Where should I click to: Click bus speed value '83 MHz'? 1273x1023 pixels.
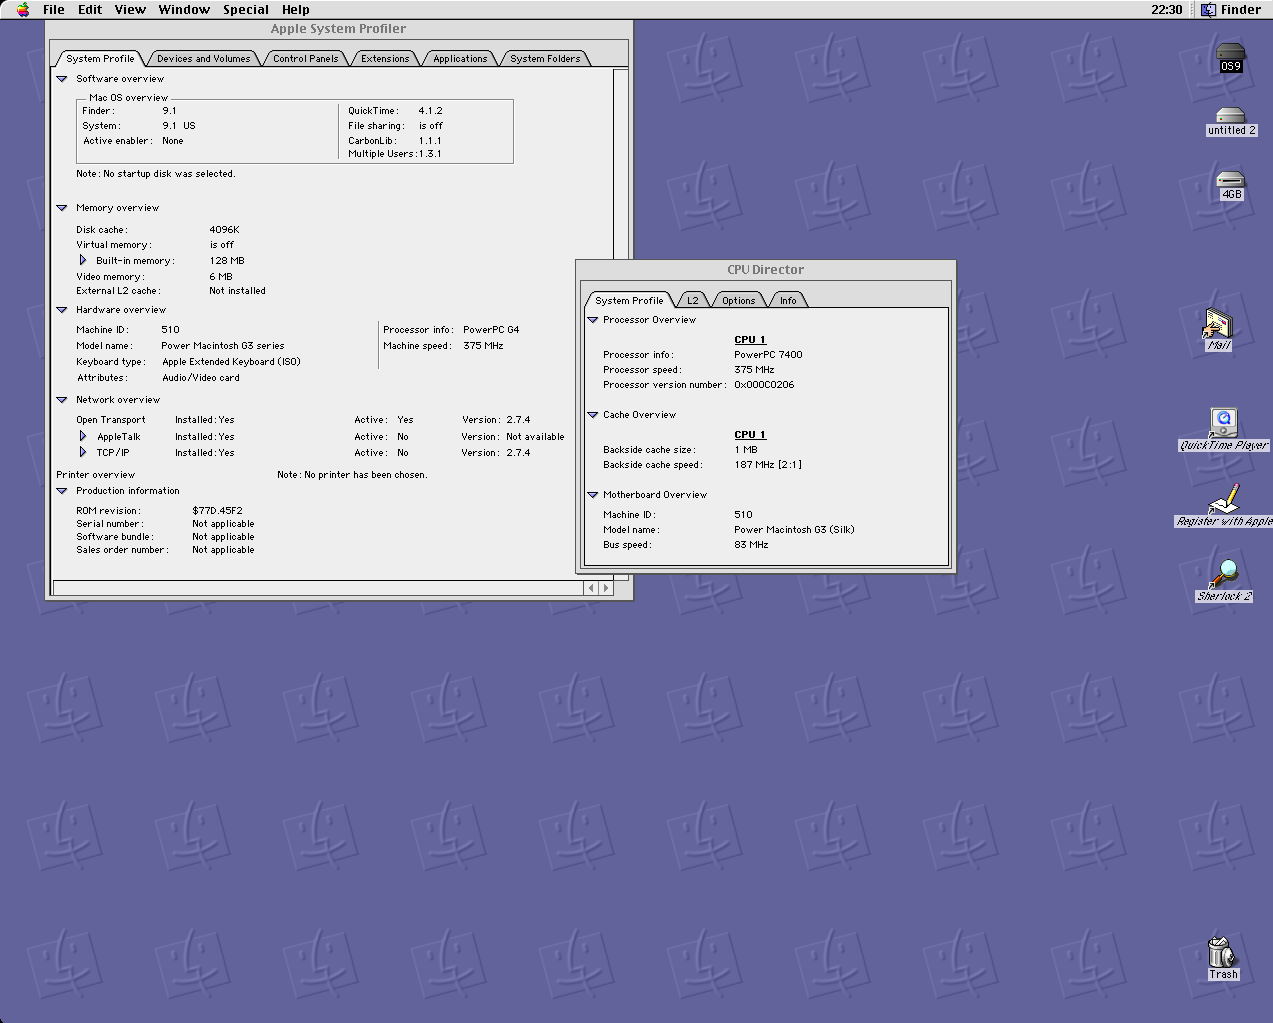751,545
